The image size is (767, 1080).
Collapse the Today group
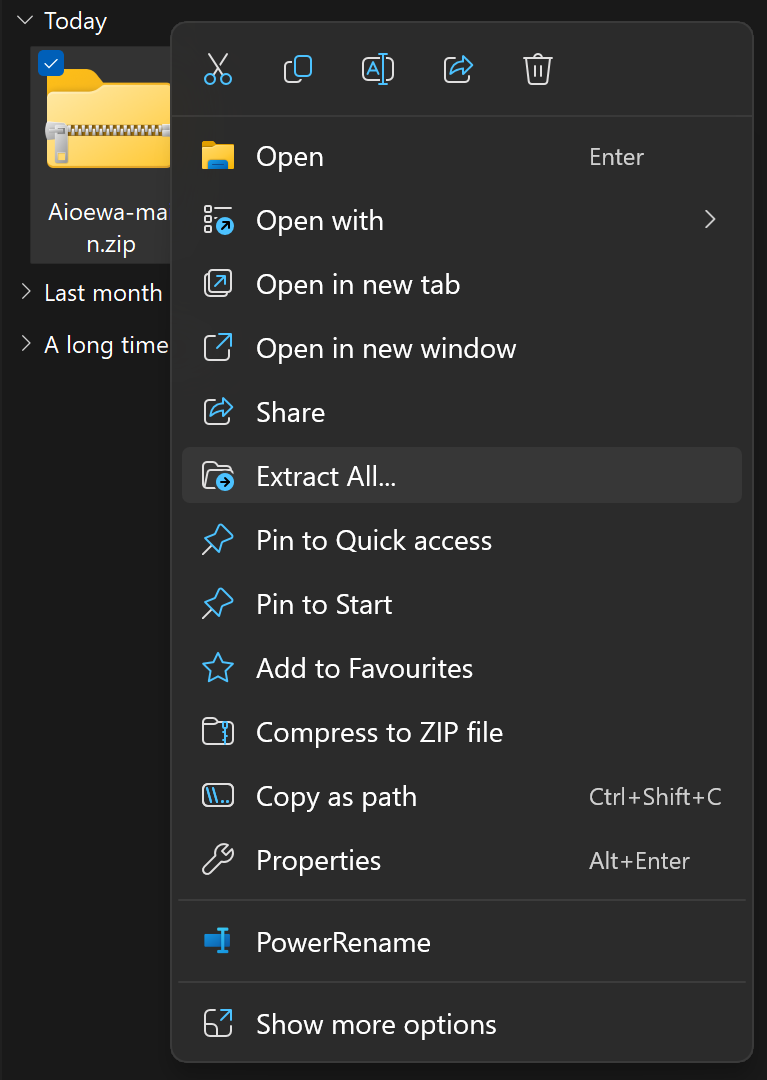(25, 20)
